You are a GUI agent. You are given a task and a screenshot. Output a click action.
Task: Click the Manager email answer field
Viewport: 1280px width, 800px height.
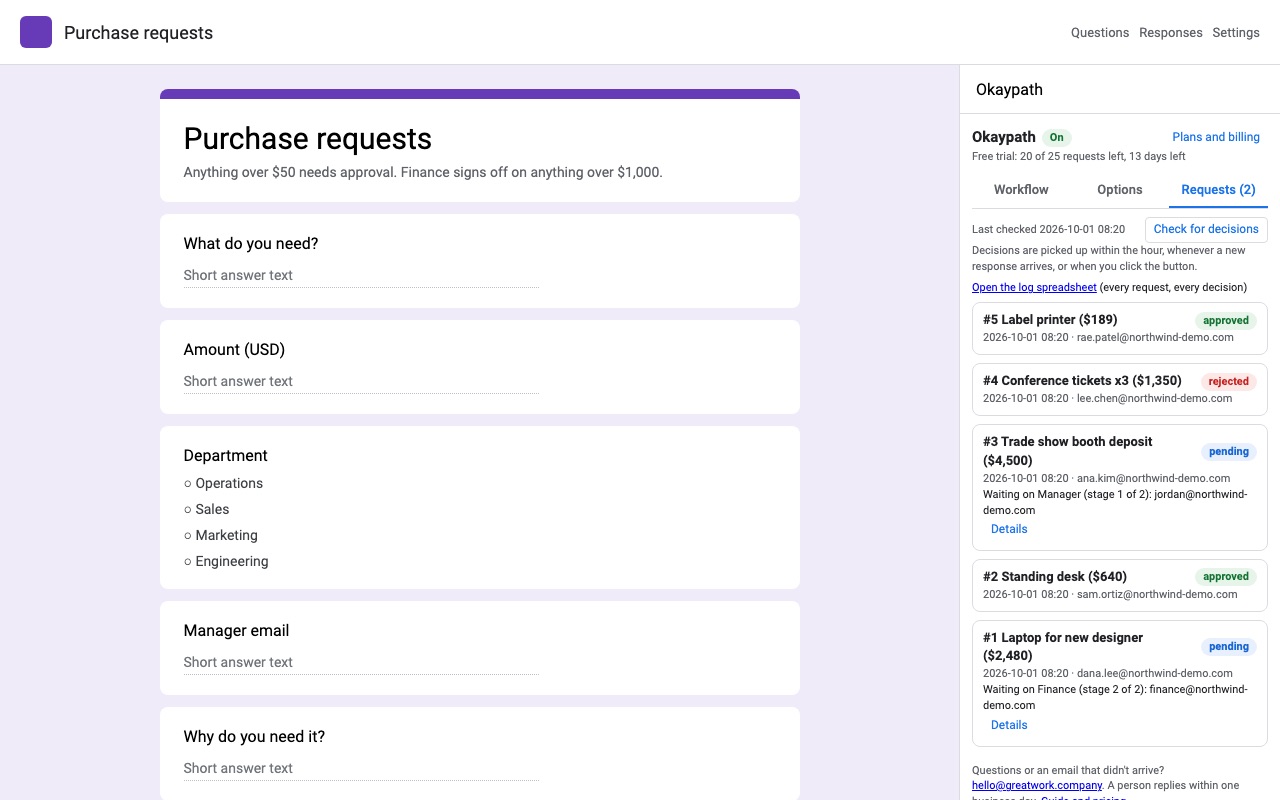361,663
